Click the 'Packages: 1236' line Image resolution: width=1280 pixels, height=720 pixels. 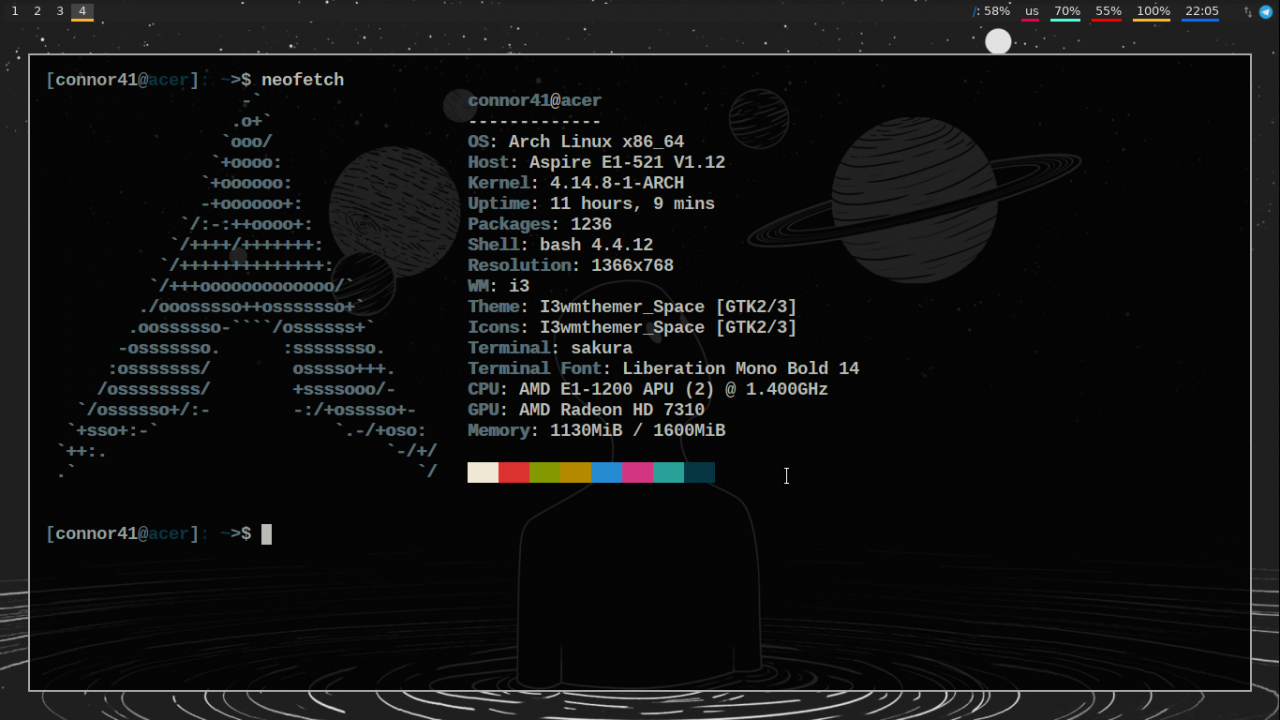(x=540, y=224)
